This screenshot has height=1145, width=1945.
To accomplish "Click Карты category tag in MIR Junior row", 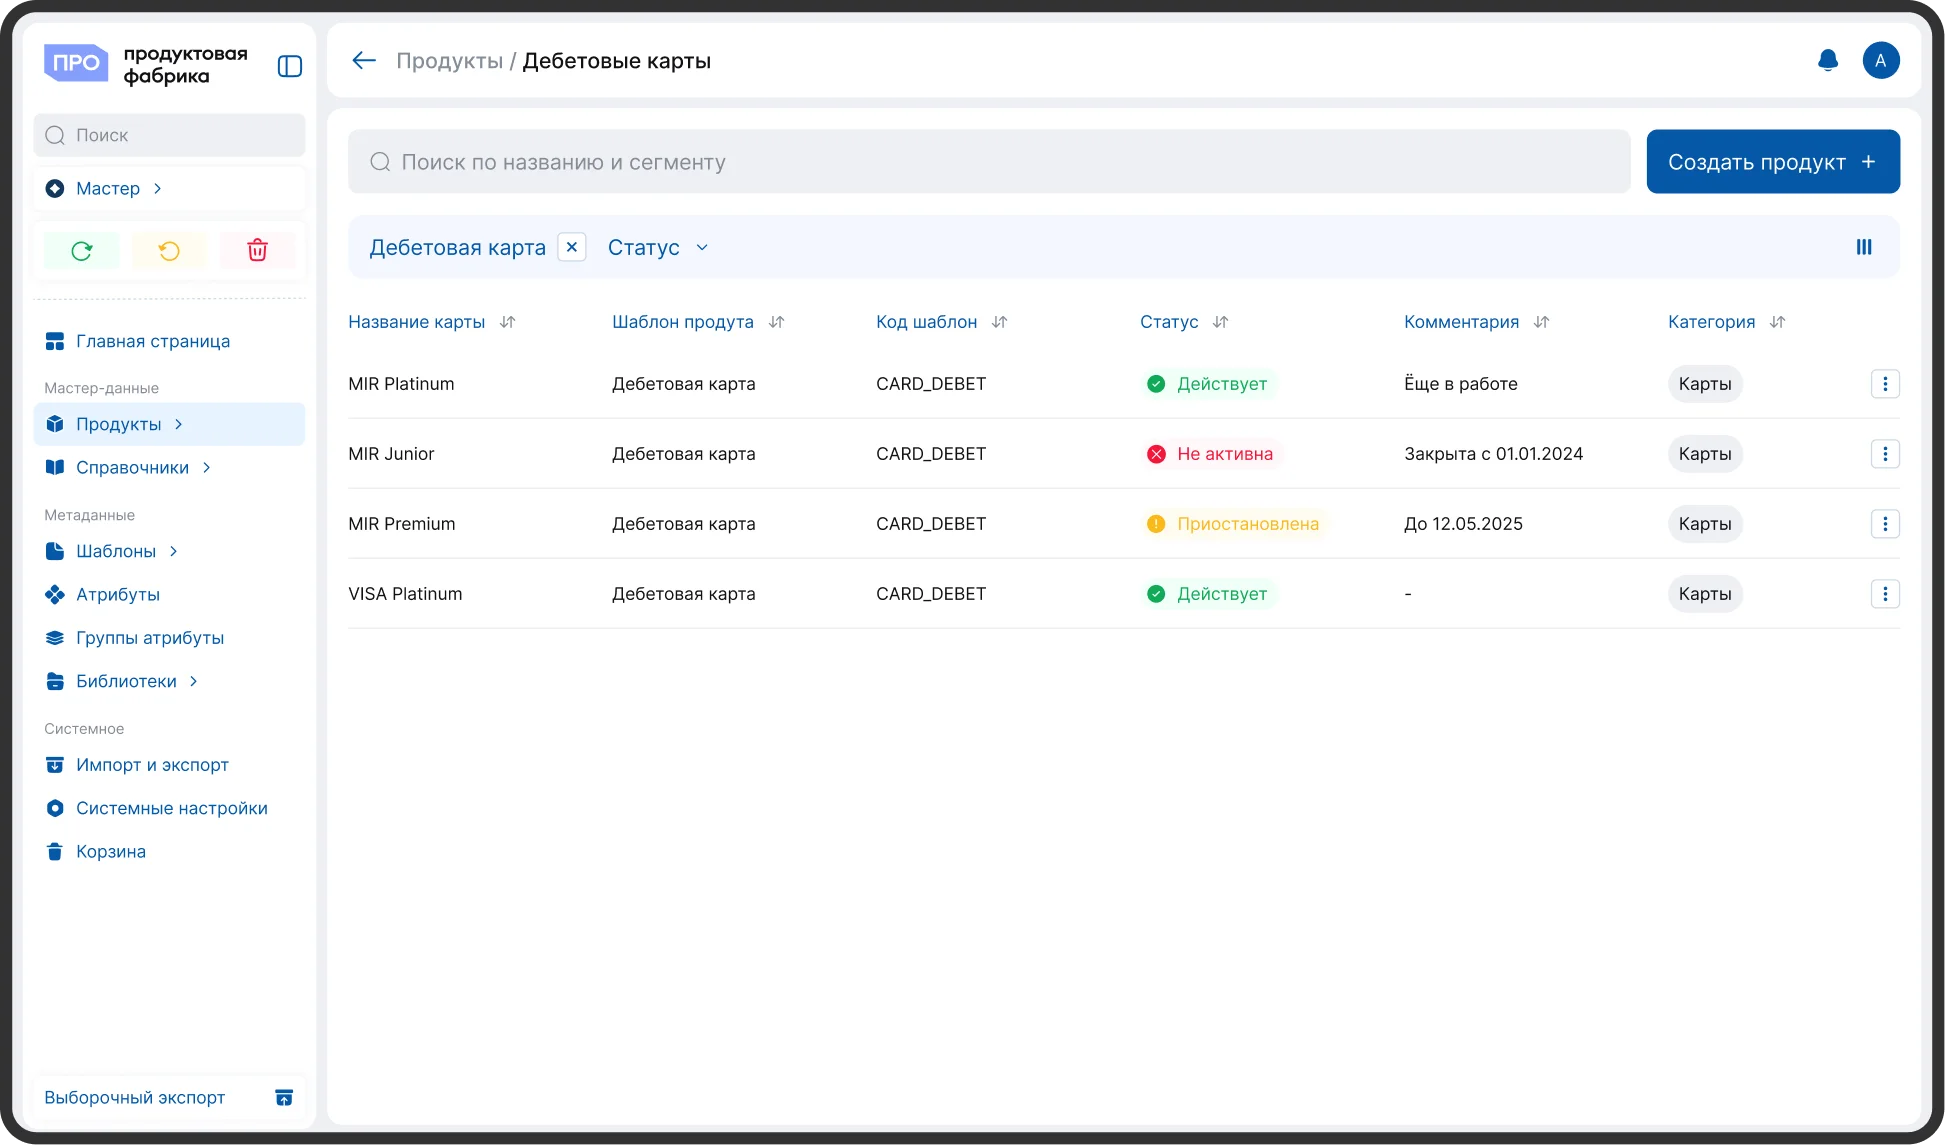I will 1705,454.
